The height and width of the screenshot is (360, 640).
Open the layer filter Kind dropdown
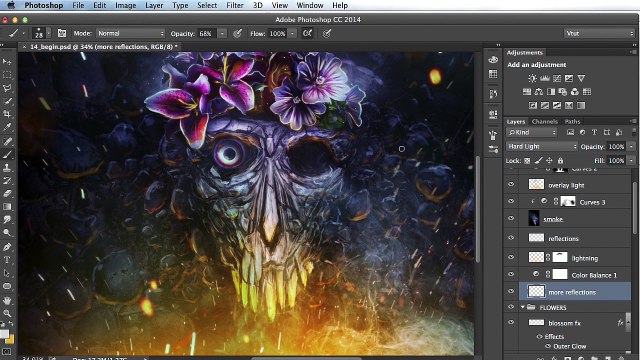point(531,132)
